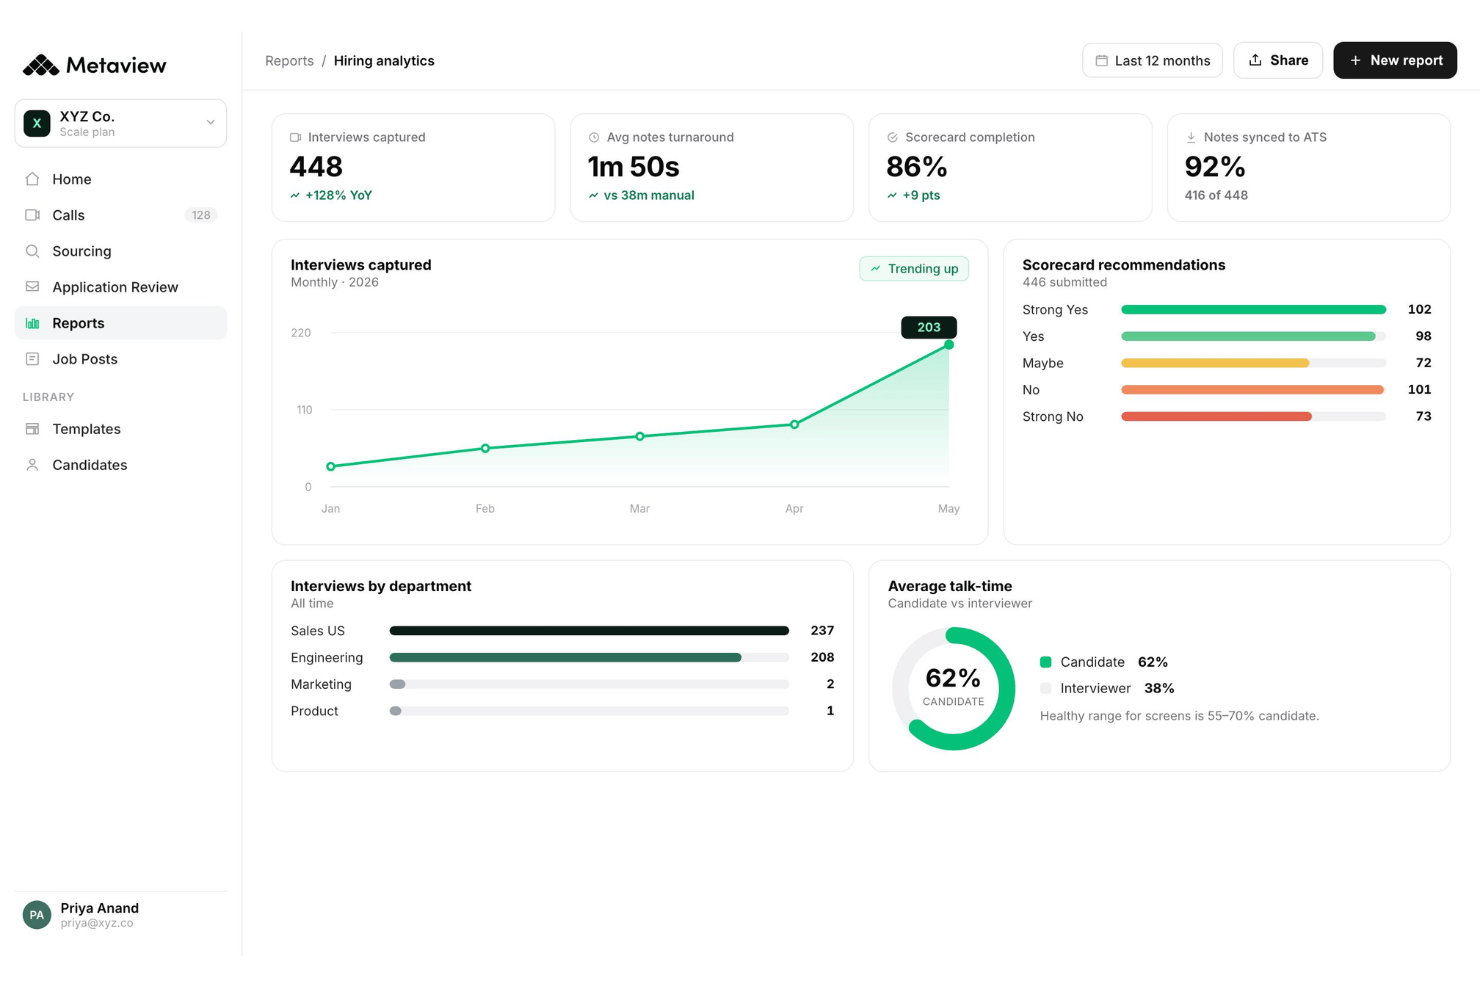Click the Strong No red bar
This screenshot has width=1480, height=987.
tap(1216, 417)
